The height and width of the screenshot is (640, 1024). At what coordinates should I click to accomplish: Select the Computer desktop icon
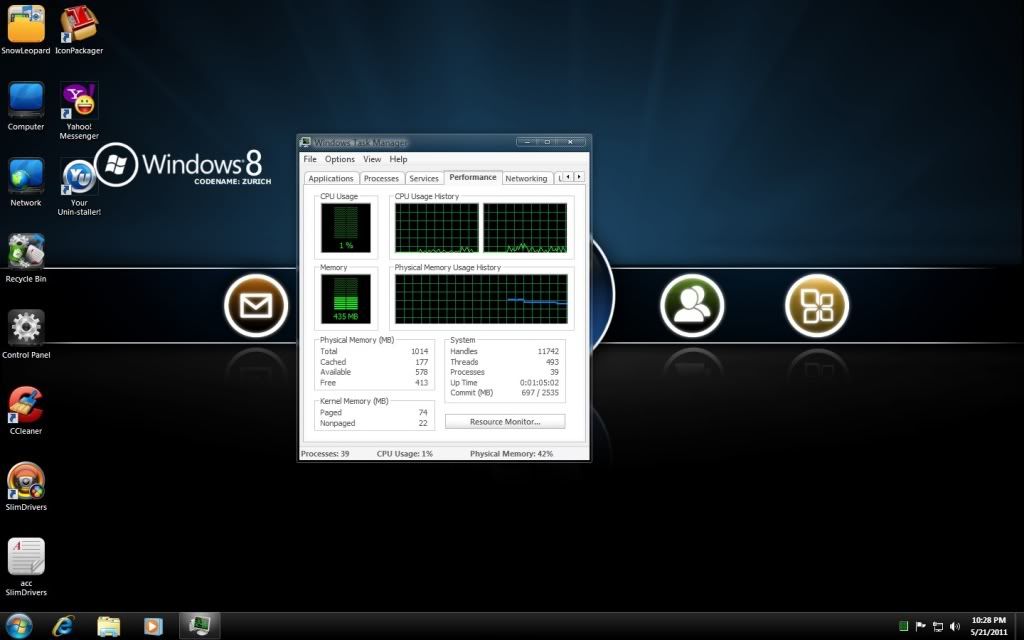(x=25, y=106)
